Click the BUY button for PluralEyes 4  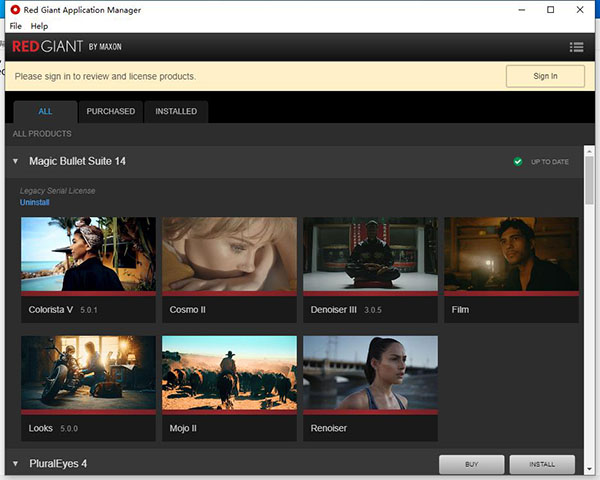[471, 464]
